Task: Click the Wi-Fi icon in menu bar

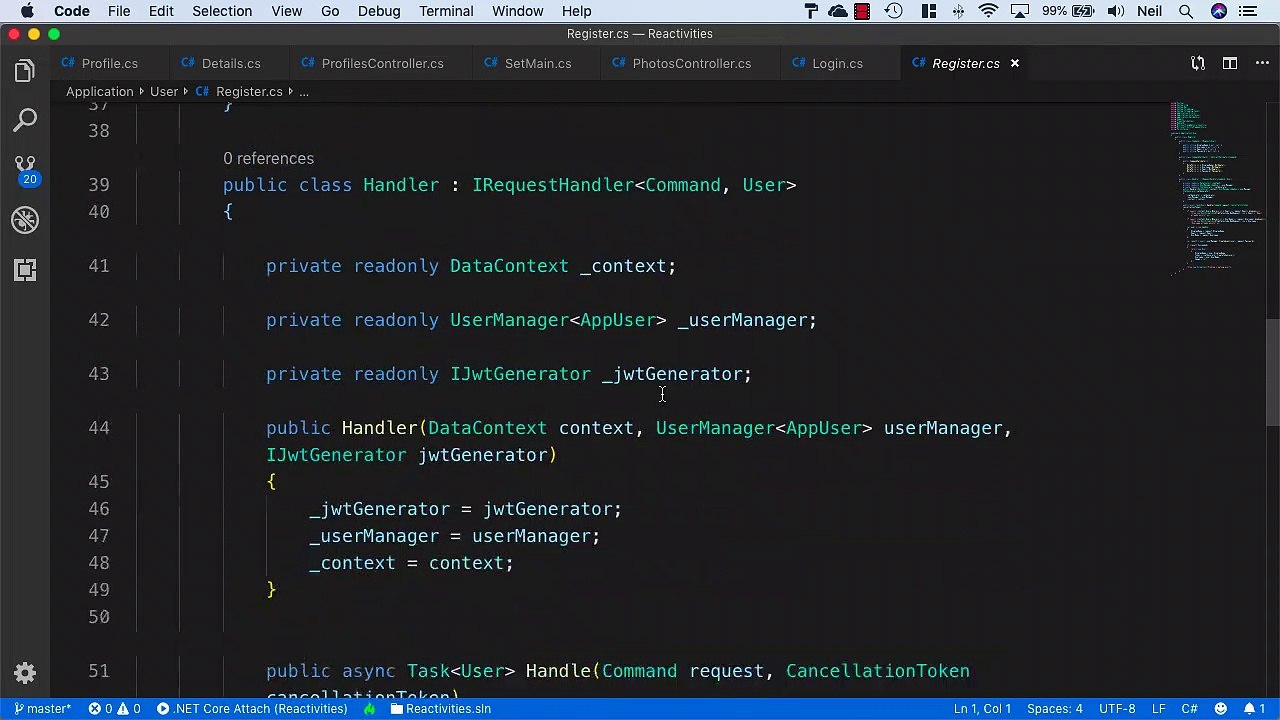Action: tap(988, 11)
